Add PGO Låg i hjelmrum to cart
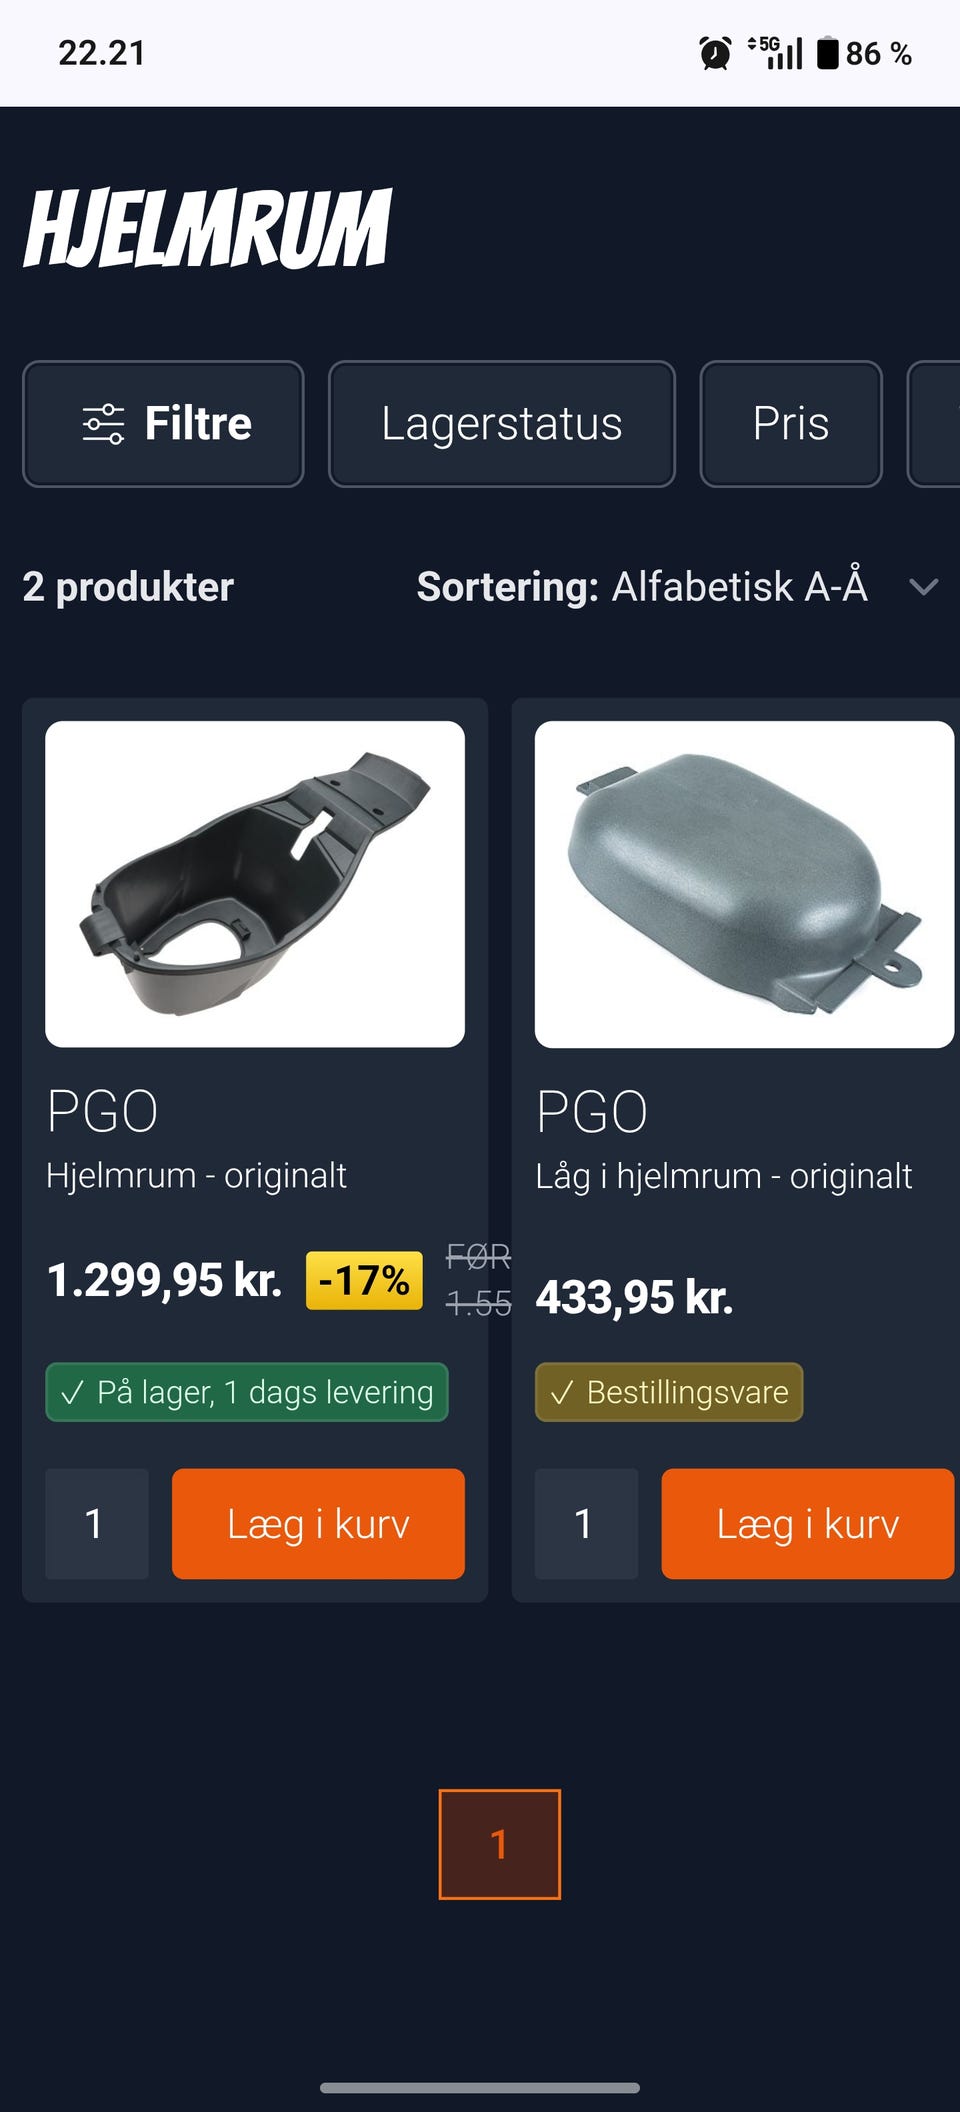The height and width of the screenshot is (2112, 960). tap(807, 1524)
